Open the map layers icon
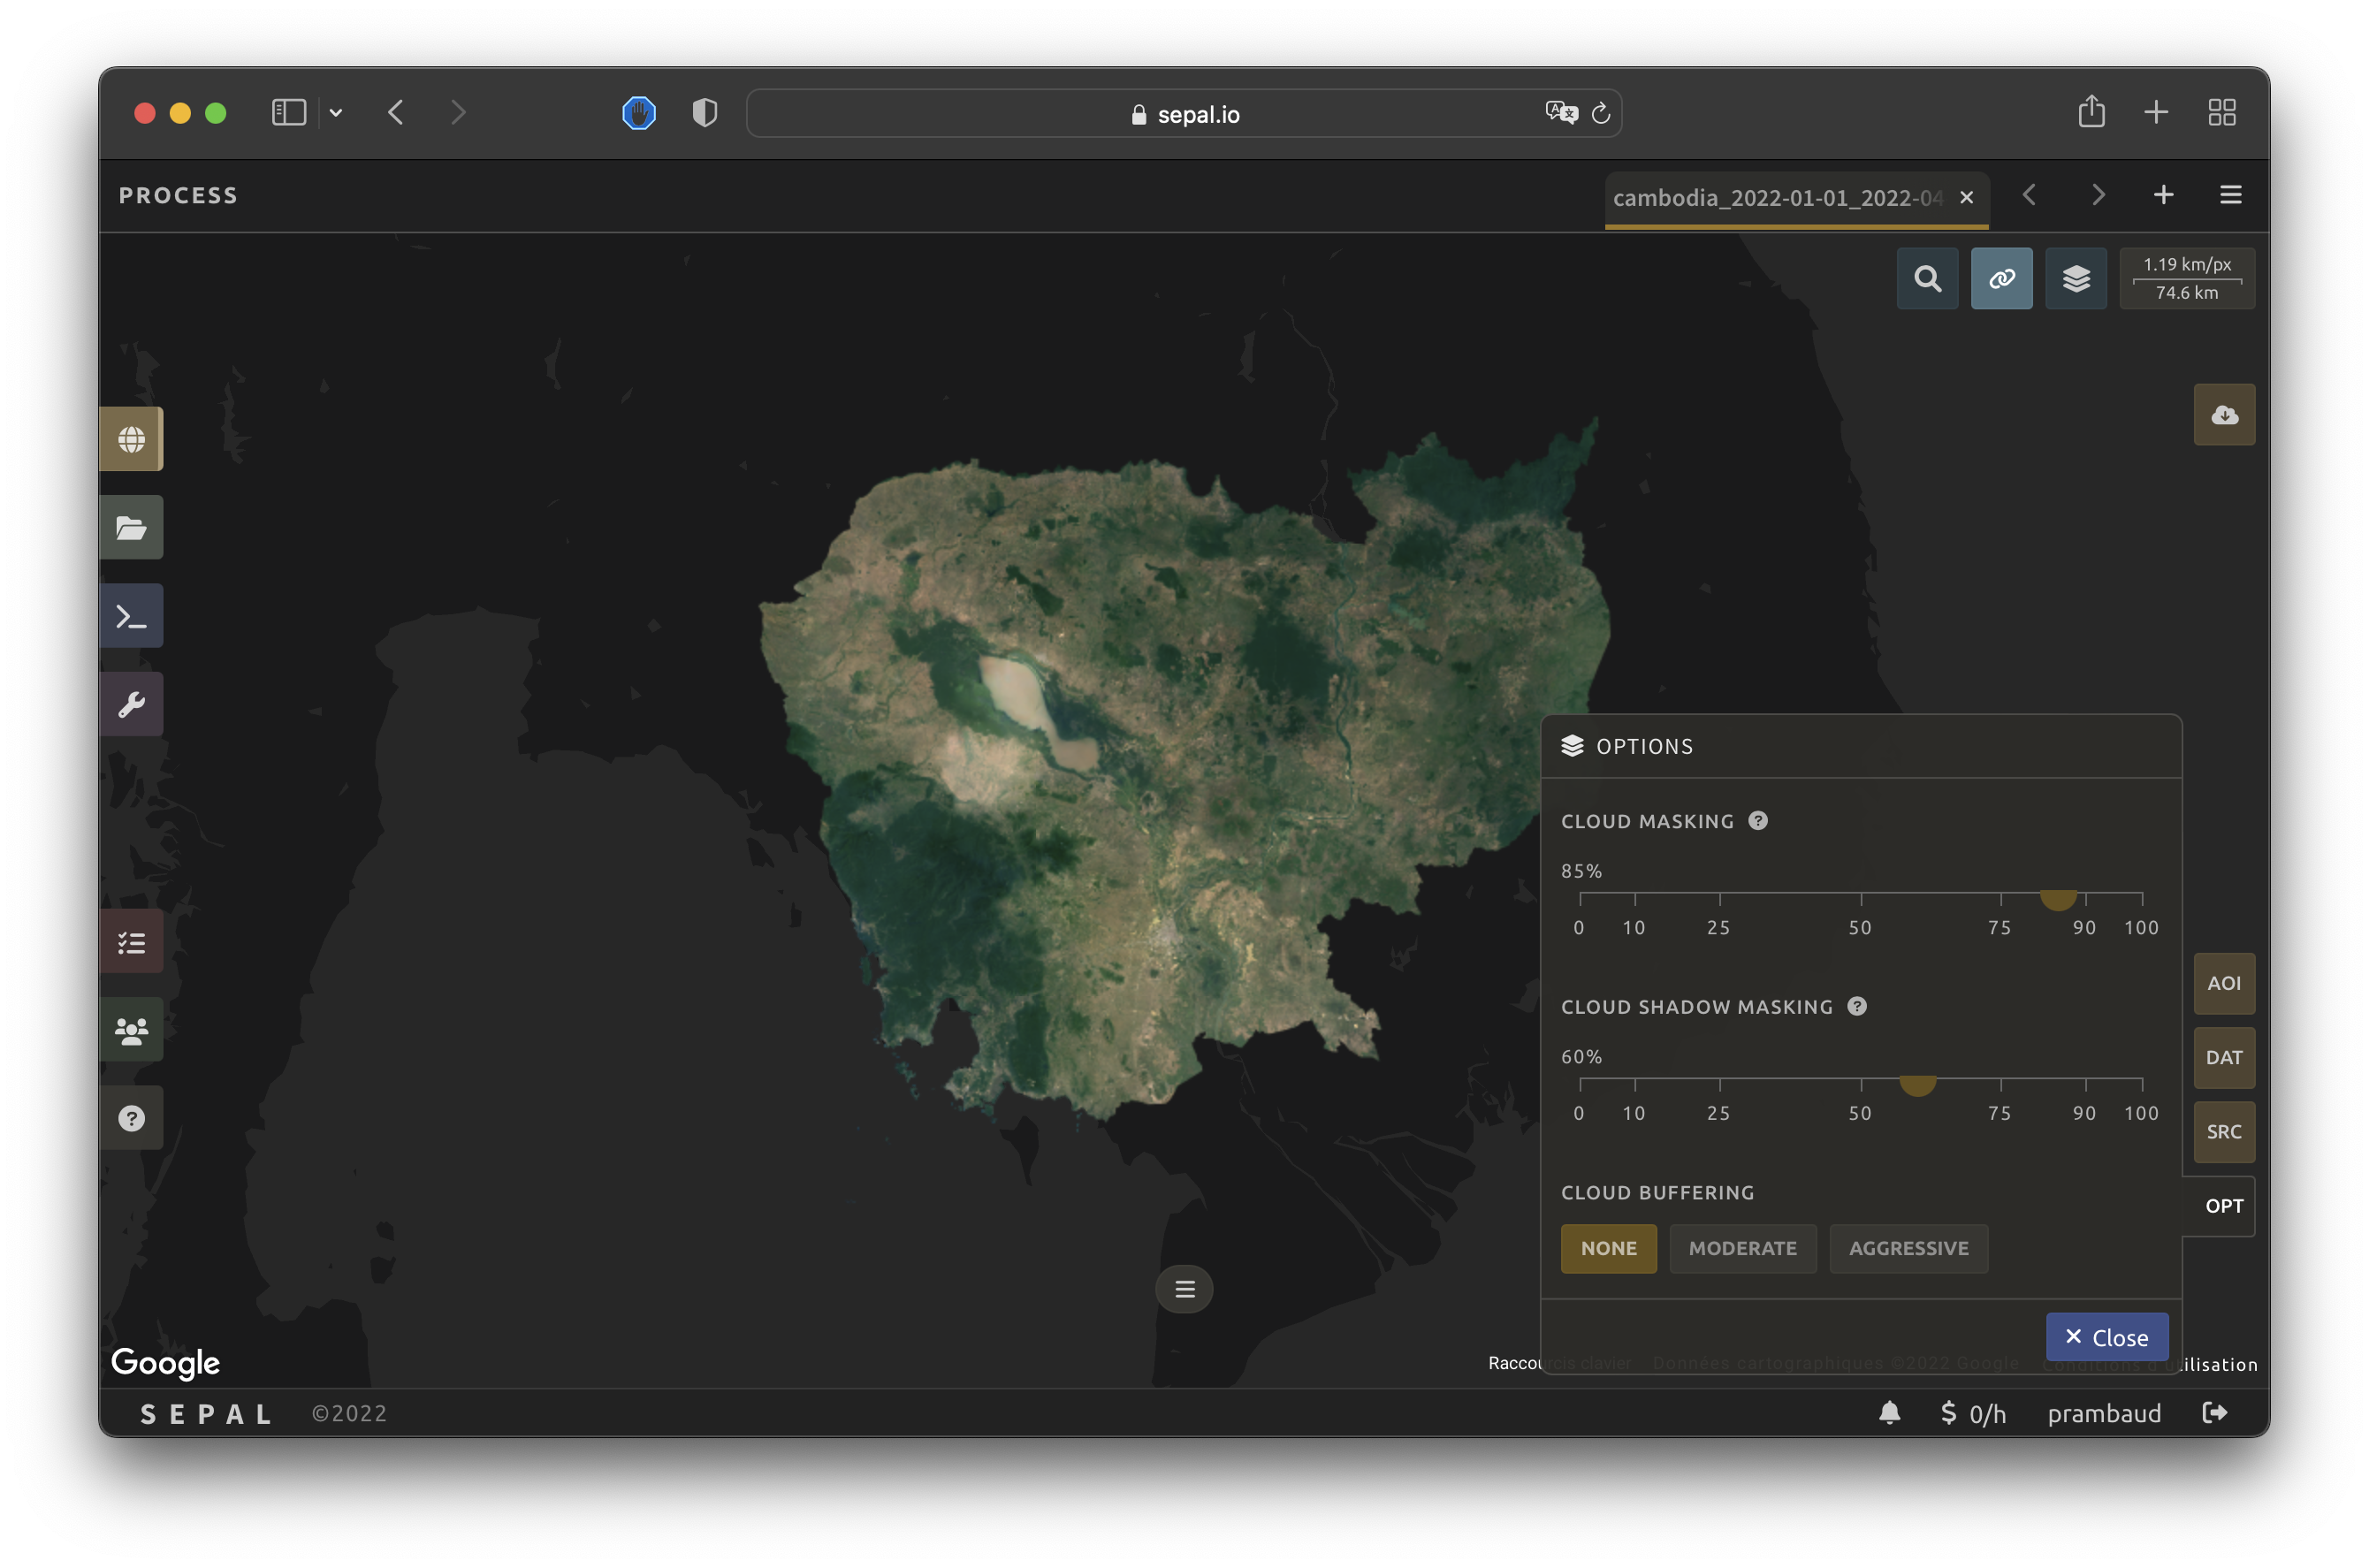 [2075, 278]
